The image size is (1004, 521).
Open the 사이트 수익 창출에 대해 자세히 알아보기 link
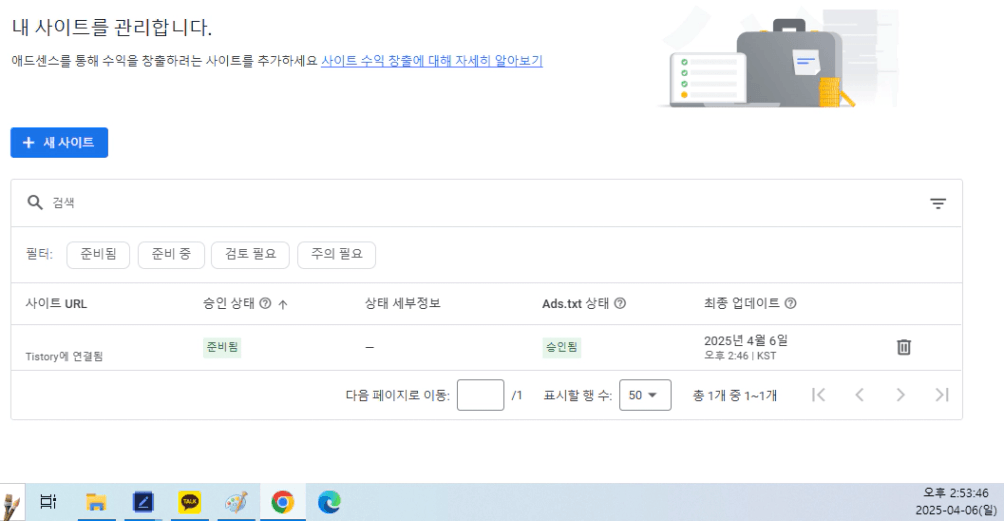pos(432,61)
